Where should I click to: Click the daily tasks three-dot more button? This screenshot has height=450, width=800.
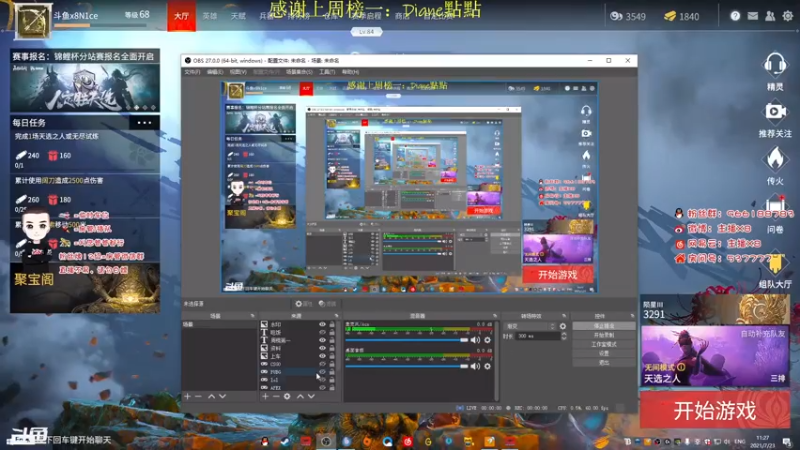tap(144, 122)
